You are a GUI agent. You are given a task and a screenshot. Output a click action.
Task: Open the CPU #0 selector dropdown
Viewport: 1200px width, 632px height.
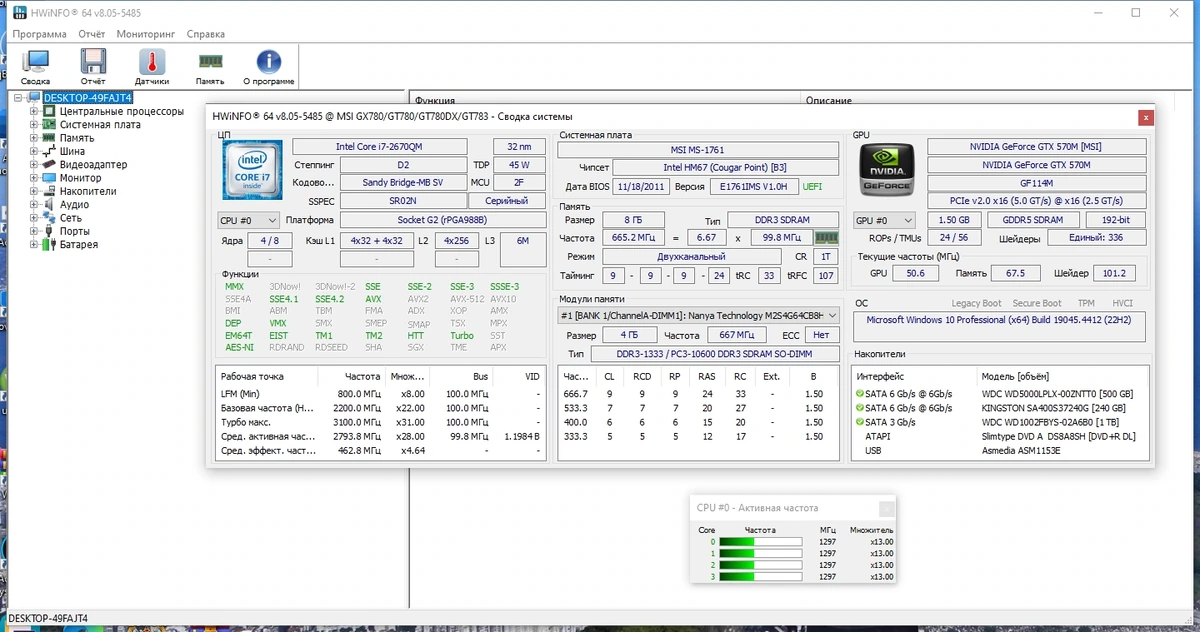[x=248, y=220]
